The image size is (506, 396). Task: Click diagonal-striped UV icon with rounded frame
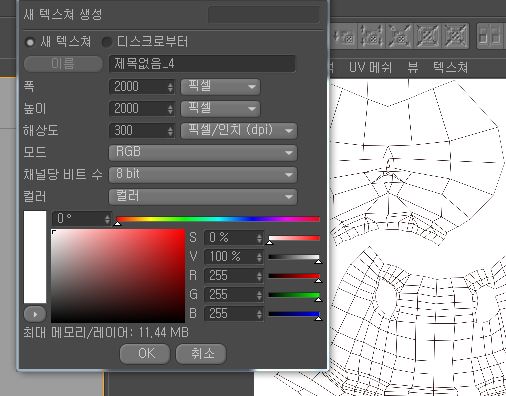(x=427, y=36)
